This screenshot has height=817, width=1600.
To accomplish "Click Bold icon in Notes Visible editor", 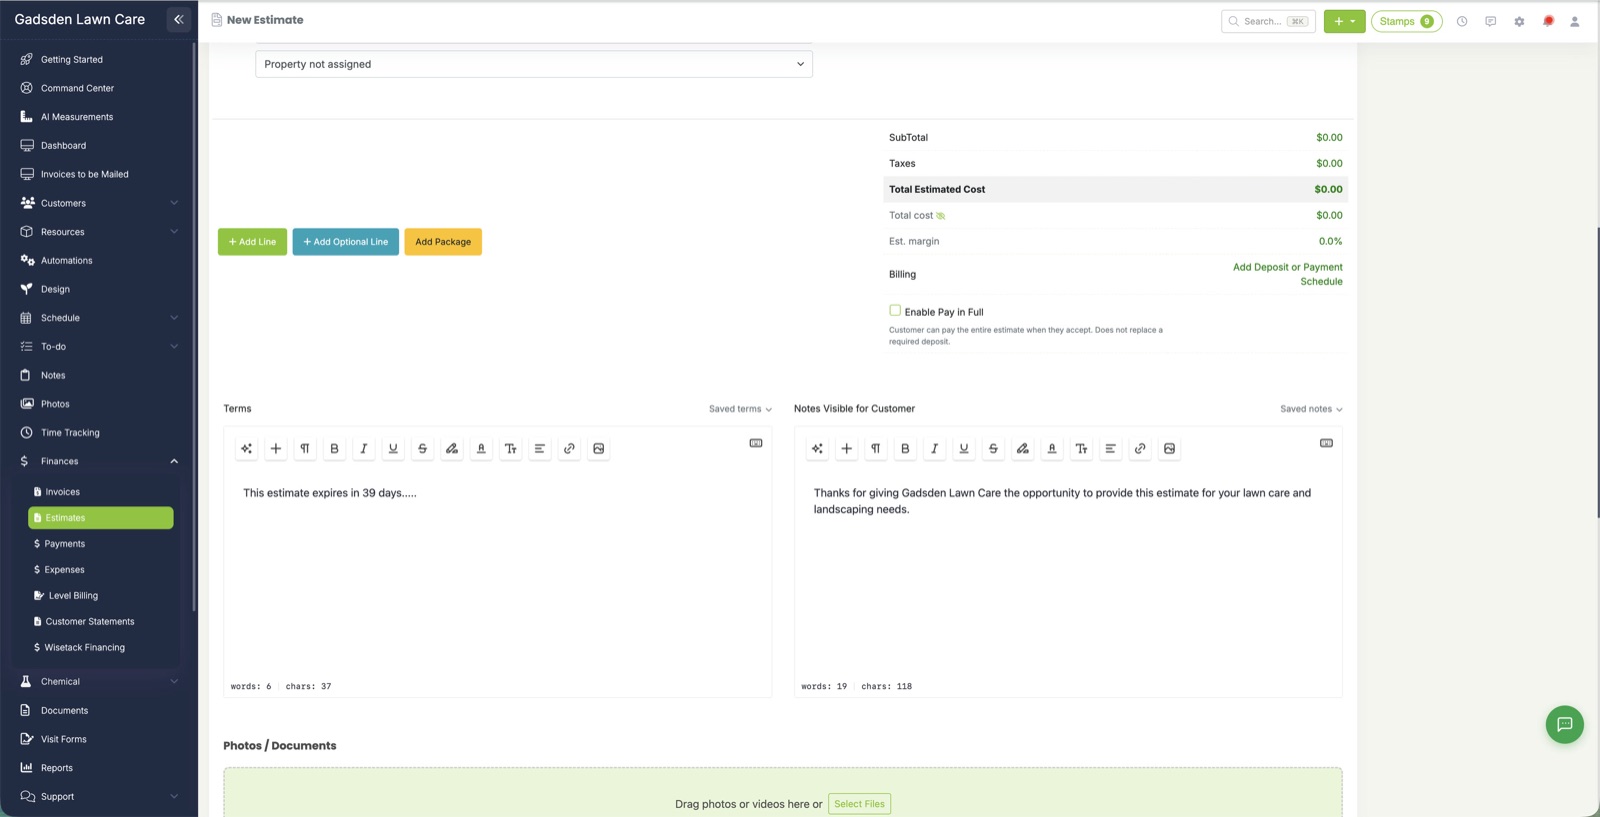I will pos(905,449).
